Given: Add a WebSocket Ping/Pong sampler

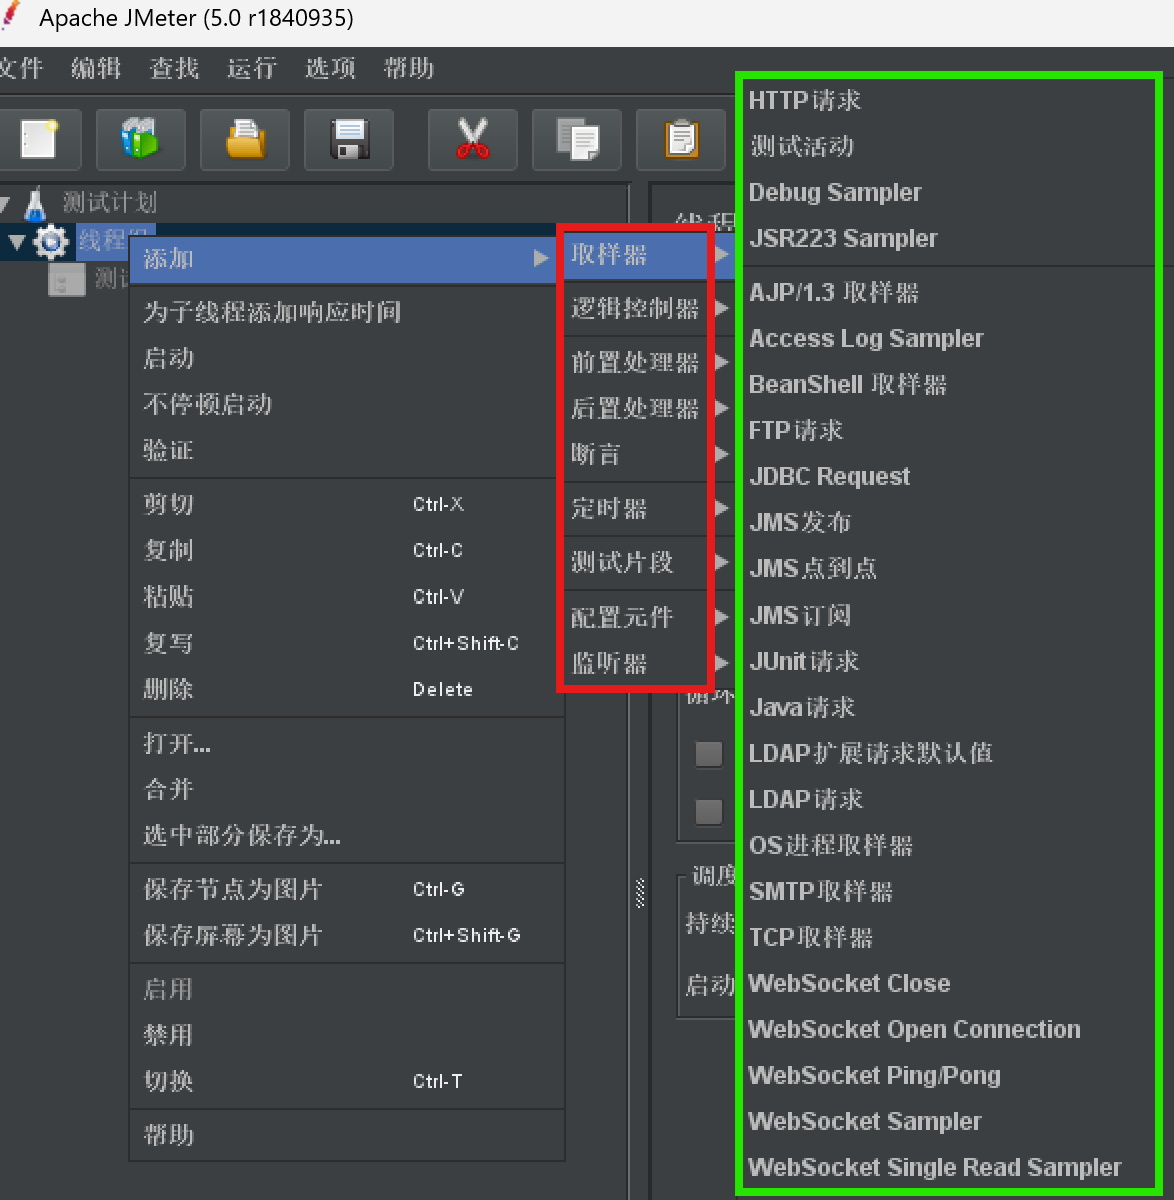Looking at the screenshot, I should click(948, 1075).
